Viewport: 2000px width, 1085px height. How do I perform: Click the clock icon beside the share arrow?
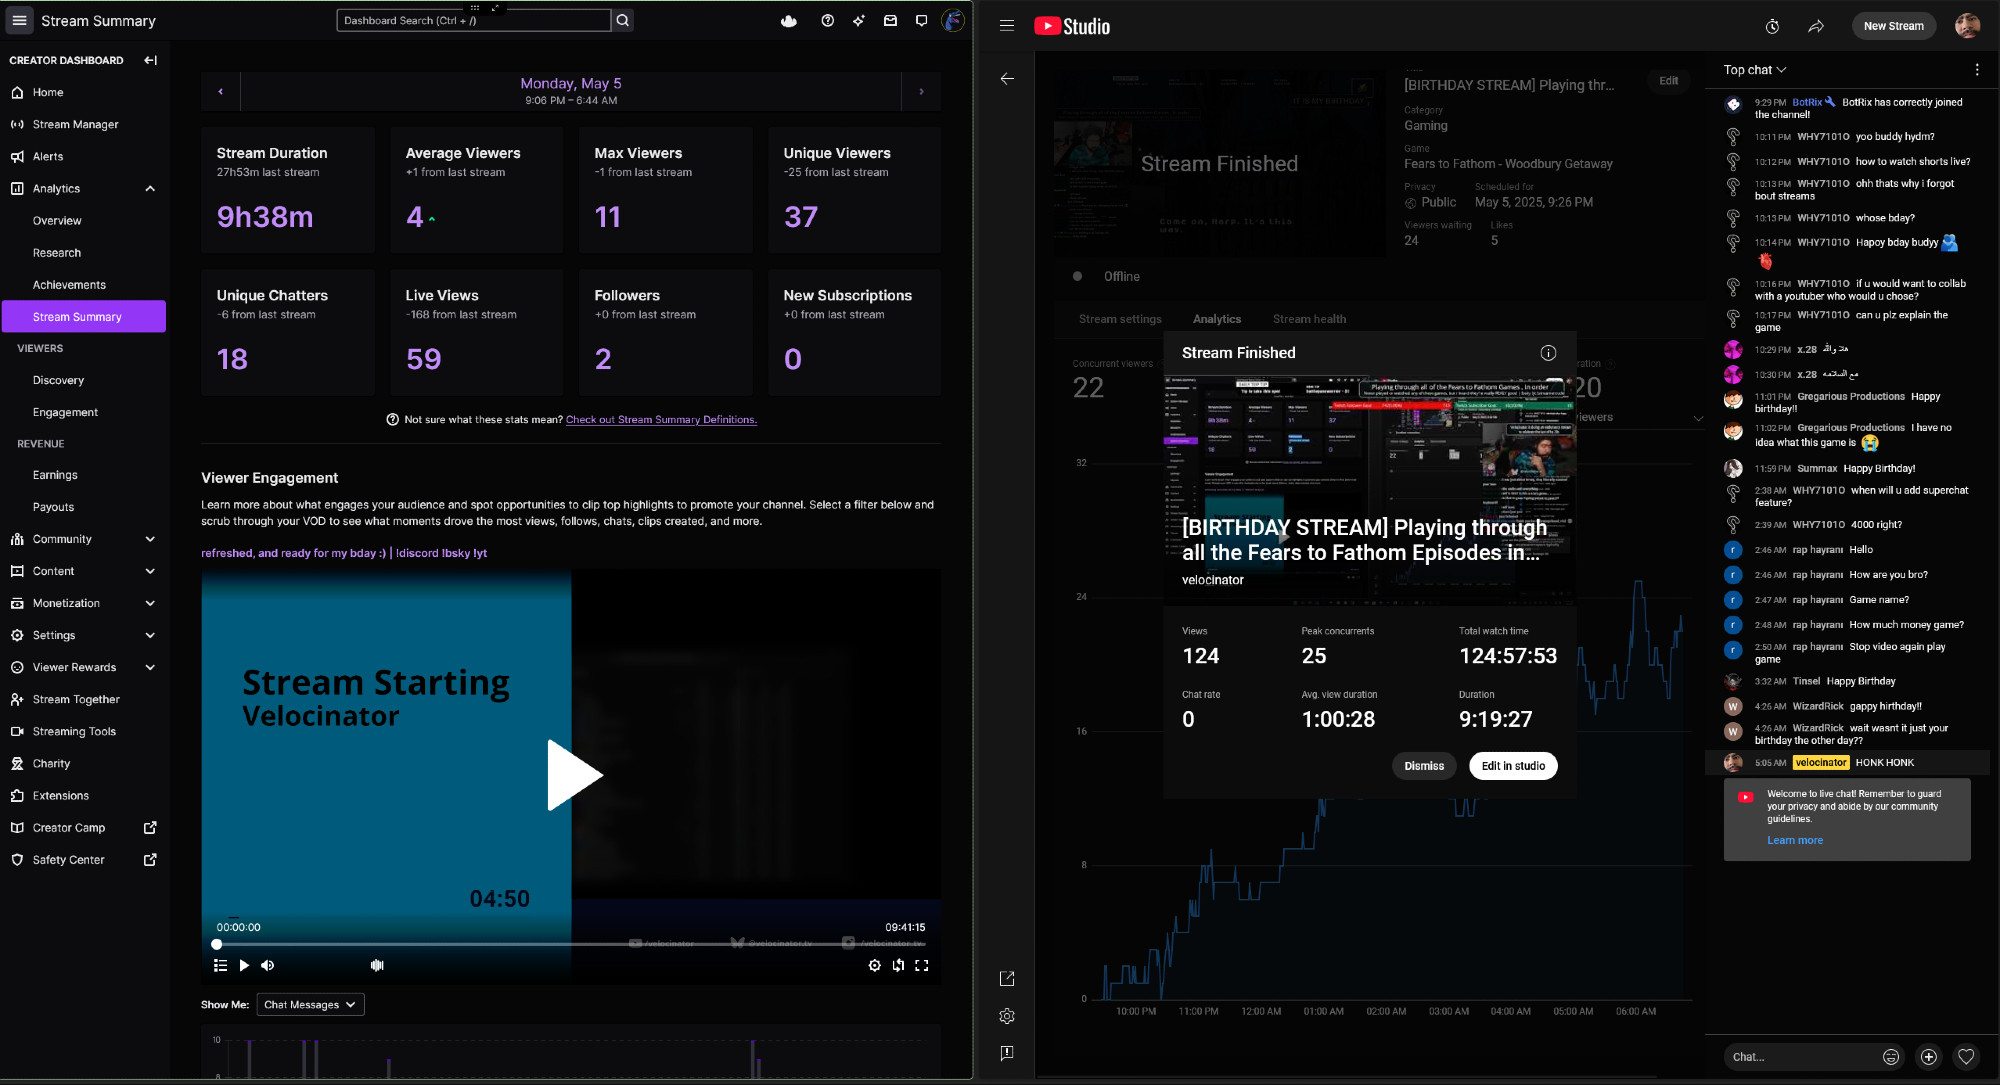tap(1772, 26)
